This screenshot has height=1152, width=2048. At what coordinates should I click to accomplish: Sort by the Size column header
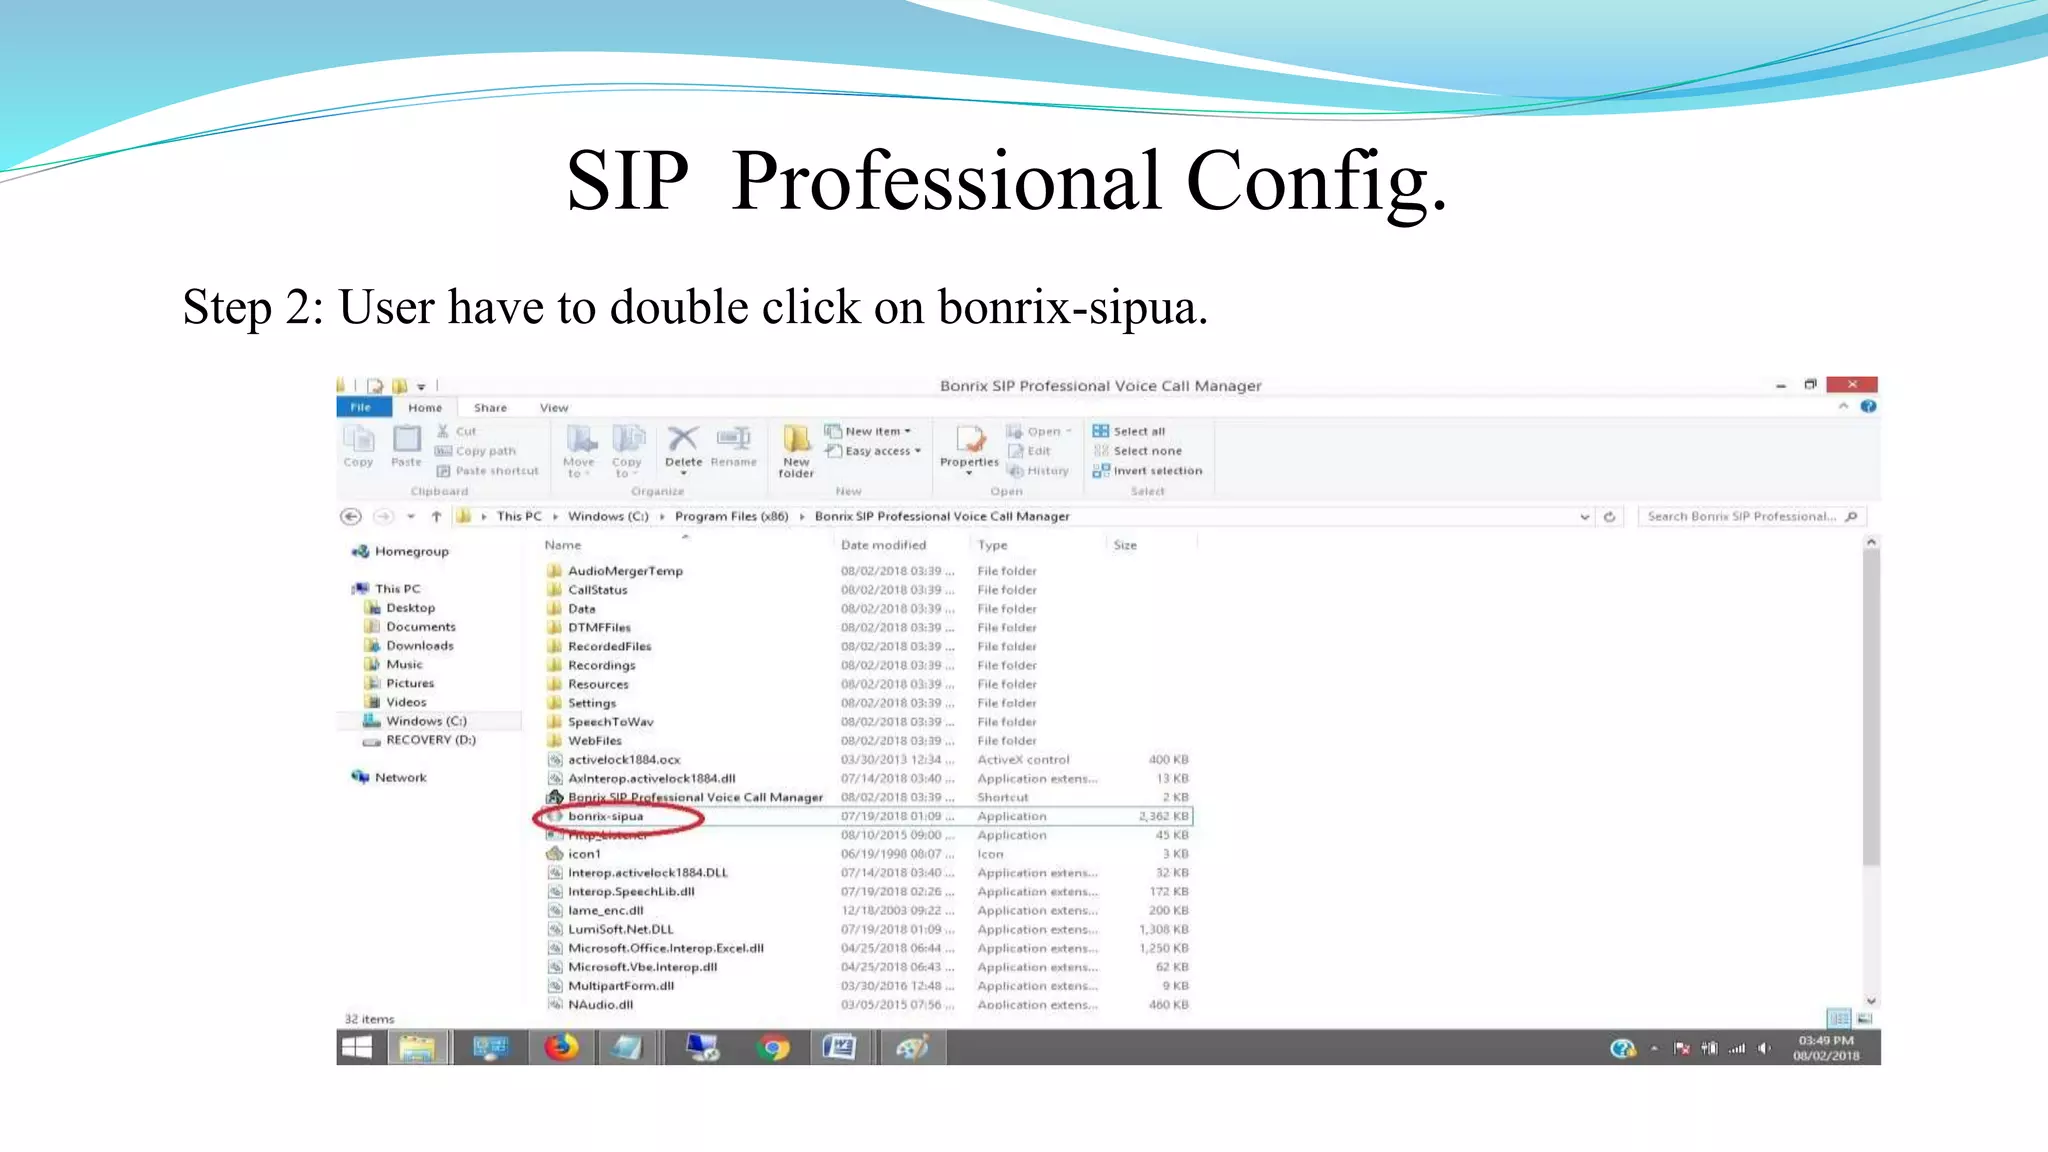[x=1125, y=545]
